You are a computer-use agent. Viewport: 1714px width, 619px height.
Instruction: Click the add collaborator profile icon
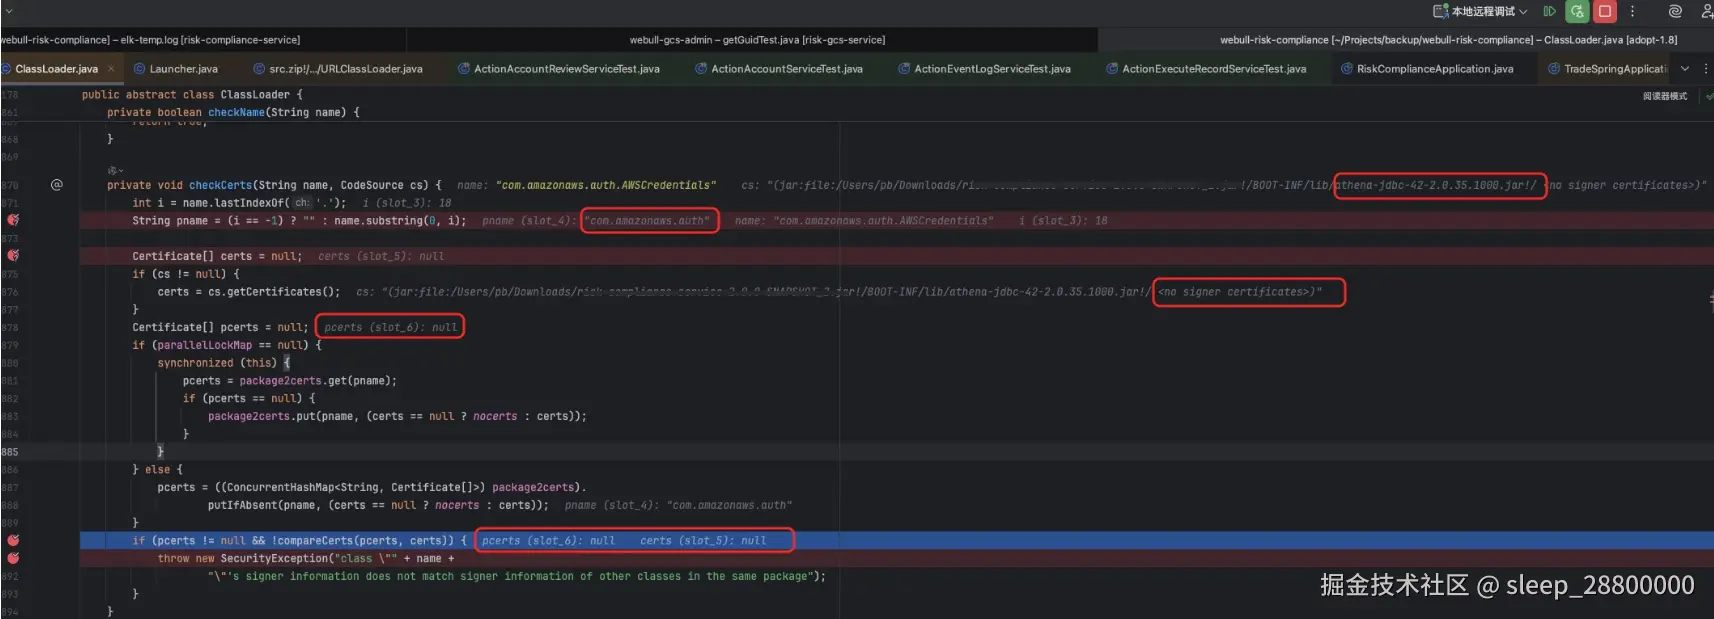click(x=1706, y=11)
